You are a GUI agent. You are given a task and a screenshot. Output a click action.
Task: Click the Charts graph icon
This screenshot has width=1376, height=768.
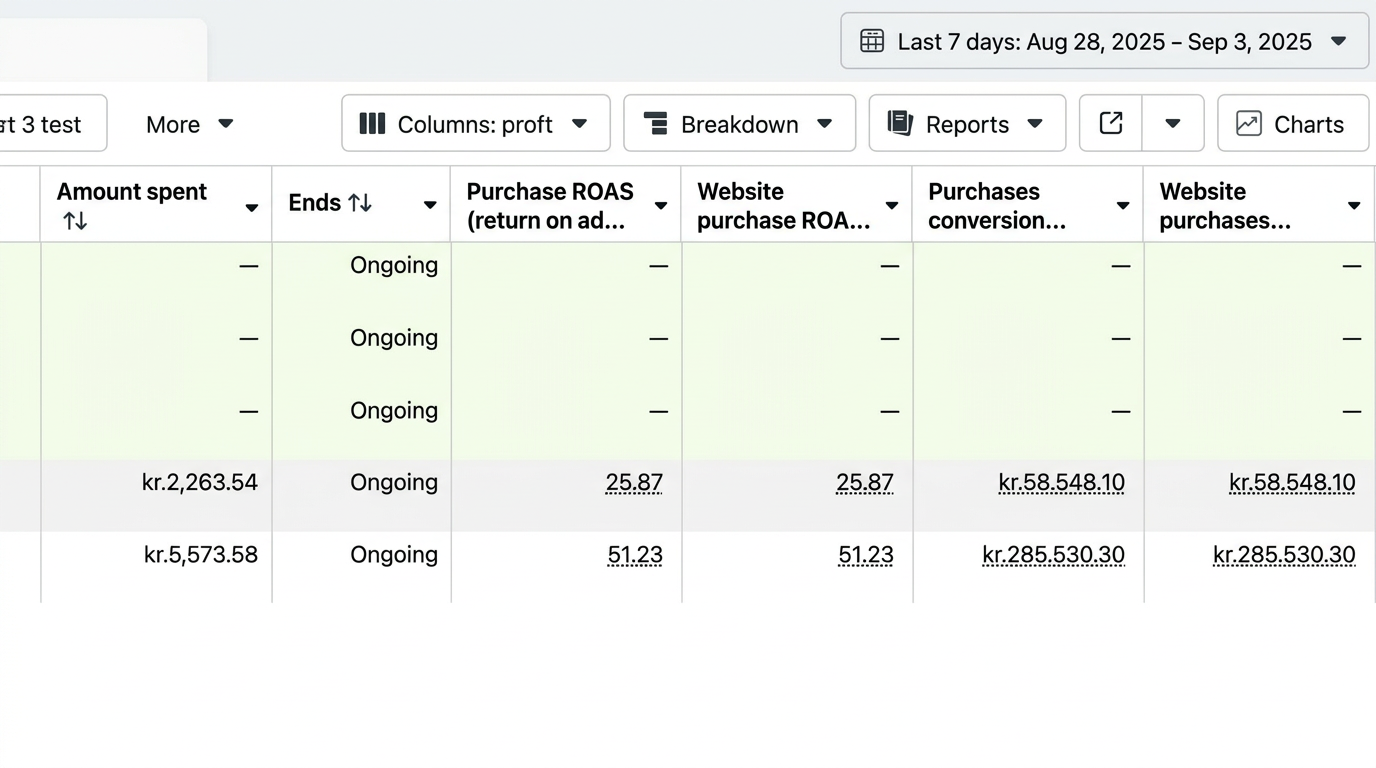1249,123
